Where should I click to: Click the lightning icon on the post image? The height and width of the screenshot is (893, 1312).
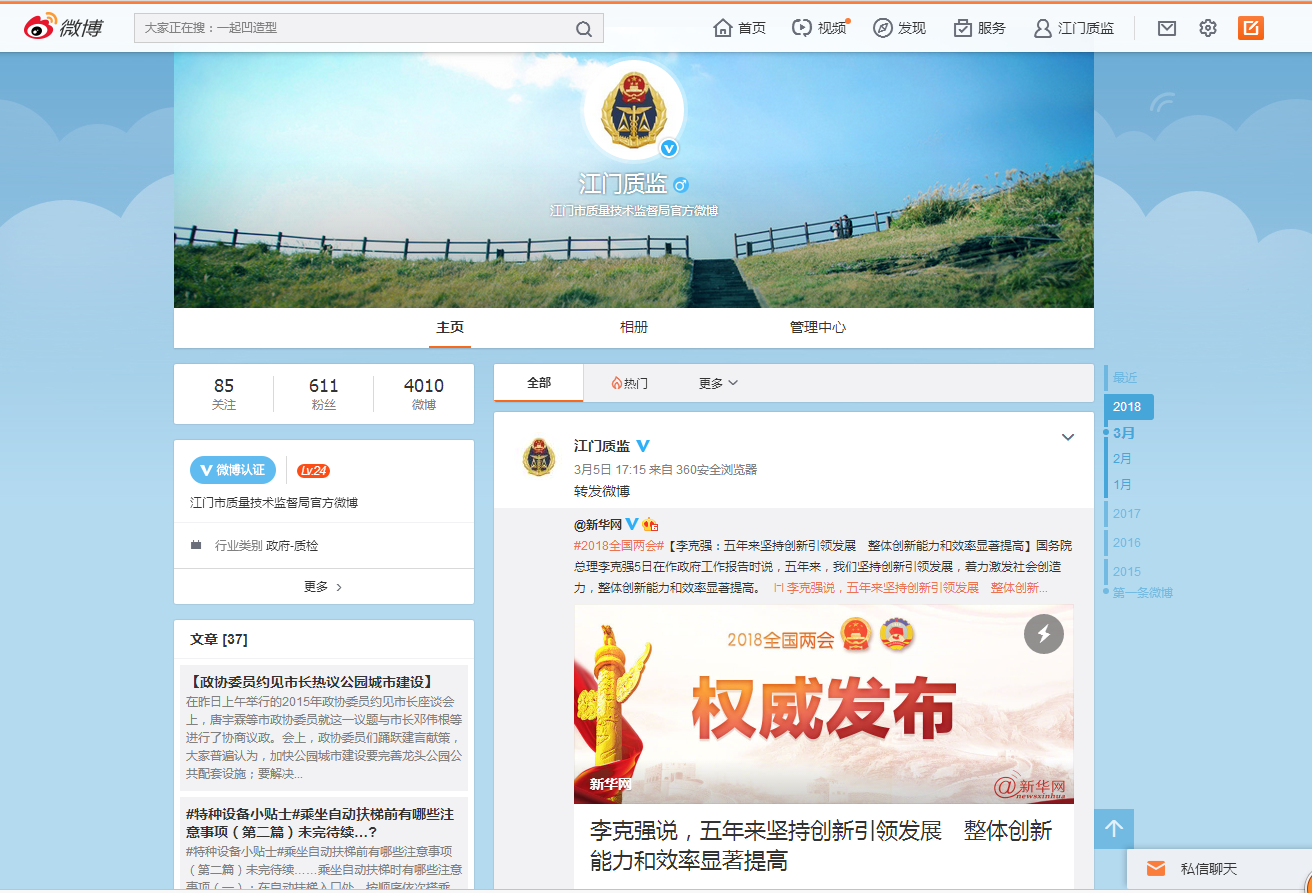[1043, 634]
